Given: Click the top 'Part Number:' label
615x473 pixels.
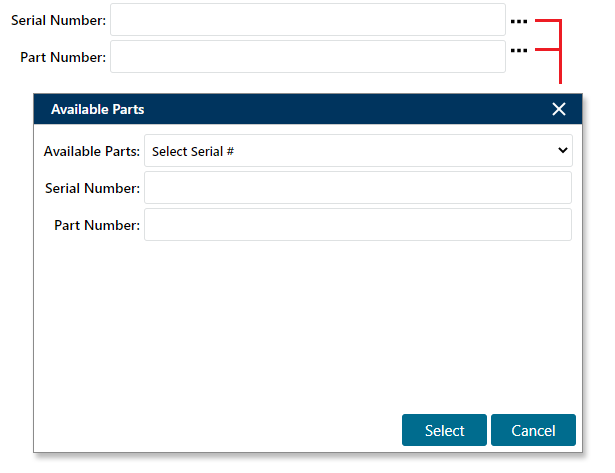Looking at the screenshot, I should (x=63, y=57).
